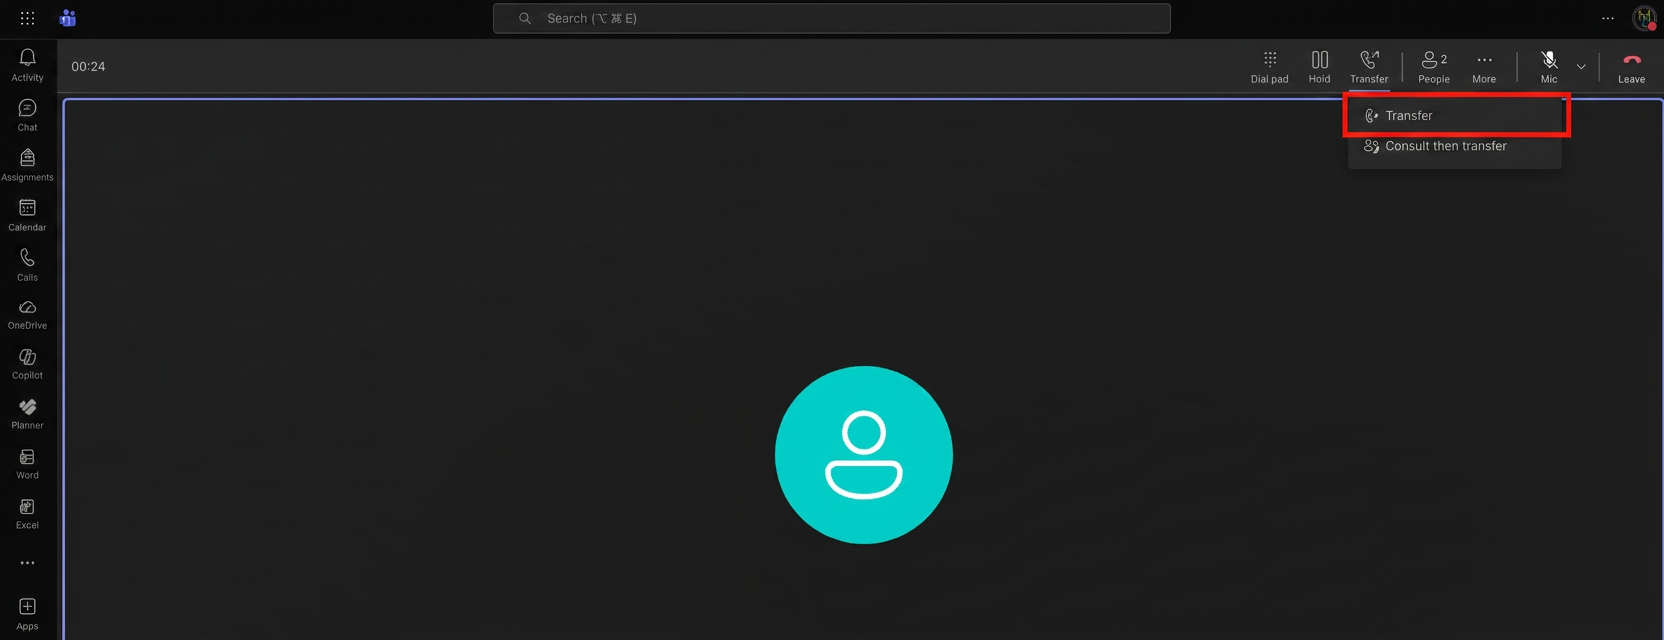Open Word from the sidebar

point(27,464)
